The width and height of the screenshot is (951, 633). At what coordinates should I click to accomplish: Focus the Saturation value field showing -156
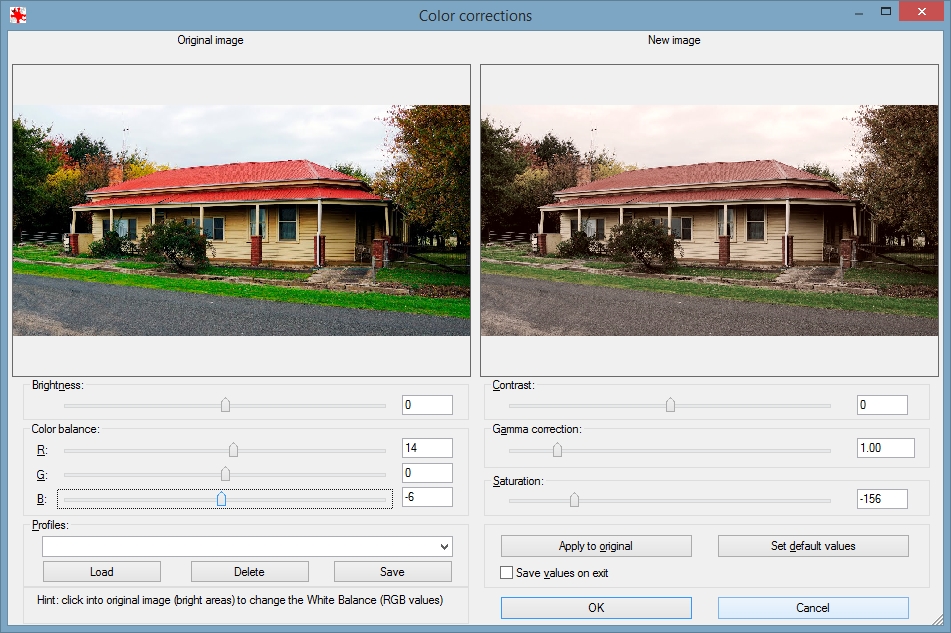pyautogui.click(x=881, y=498)
